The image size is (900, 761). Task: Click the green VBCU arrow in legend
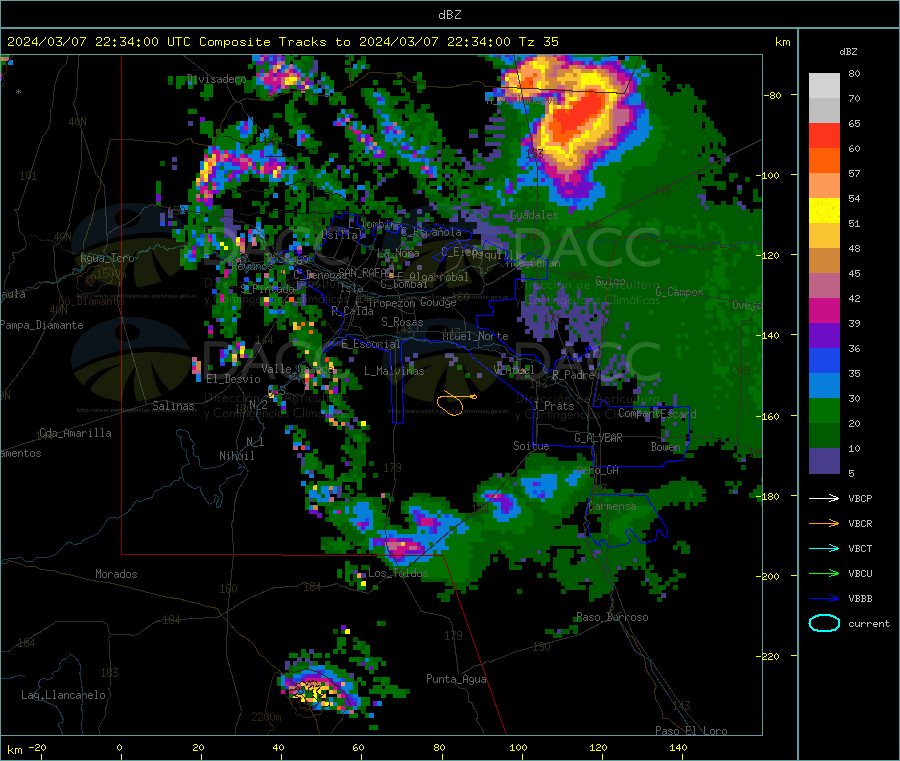click(x=824, y=573)
